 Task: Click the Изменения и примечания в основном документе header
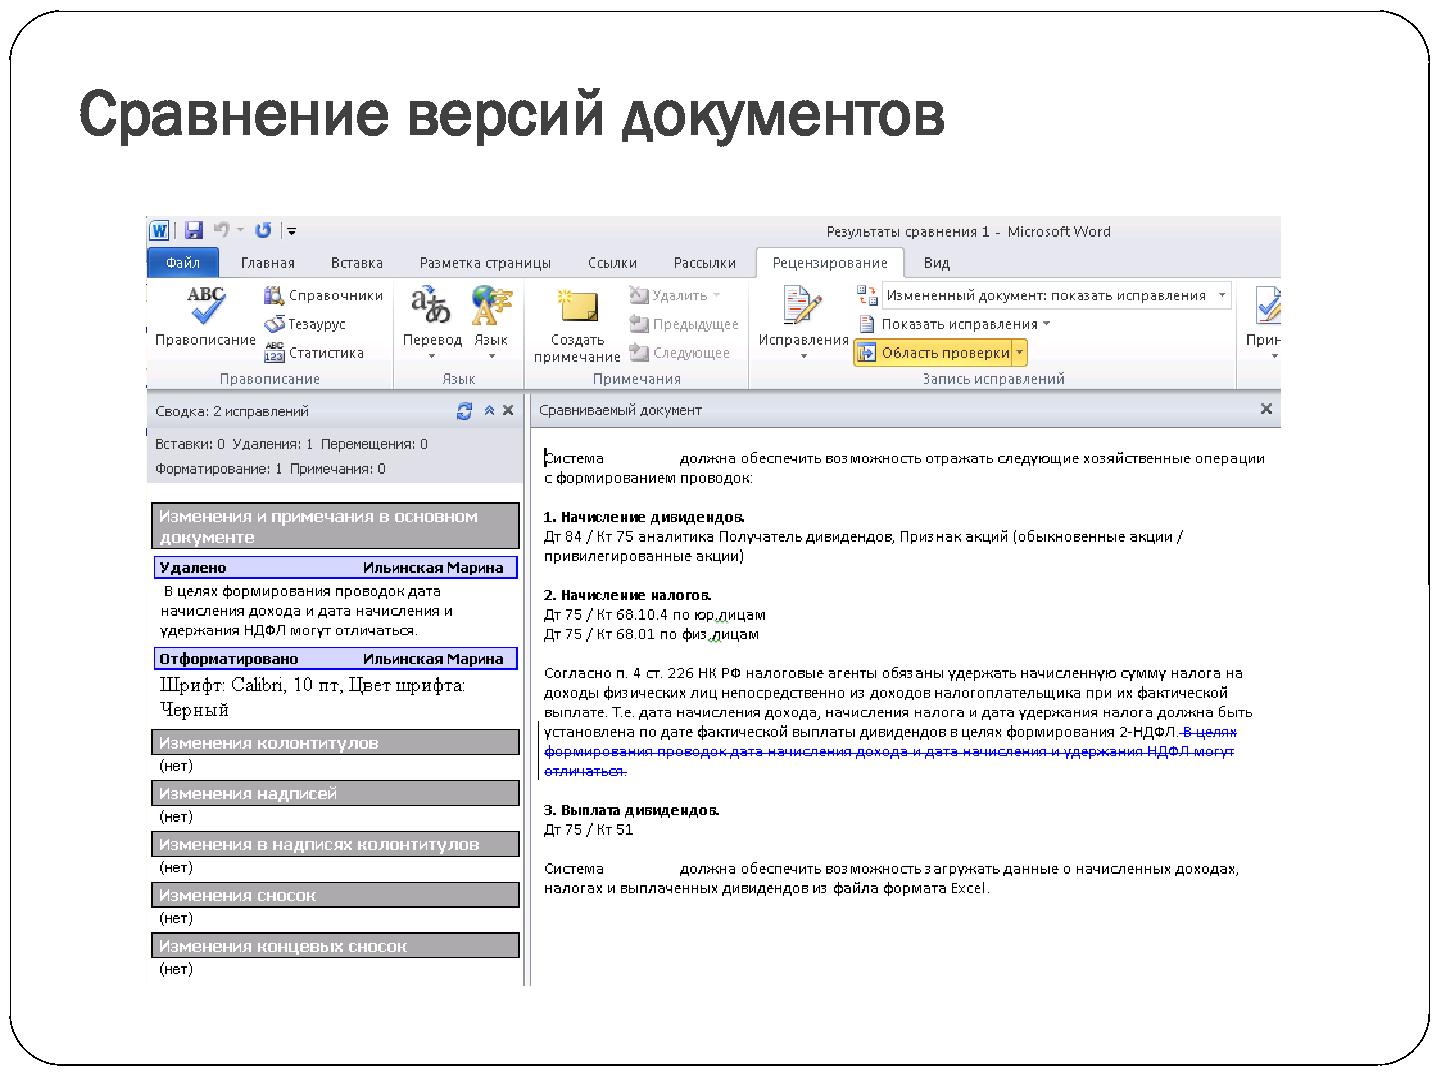tap(336, 526)
